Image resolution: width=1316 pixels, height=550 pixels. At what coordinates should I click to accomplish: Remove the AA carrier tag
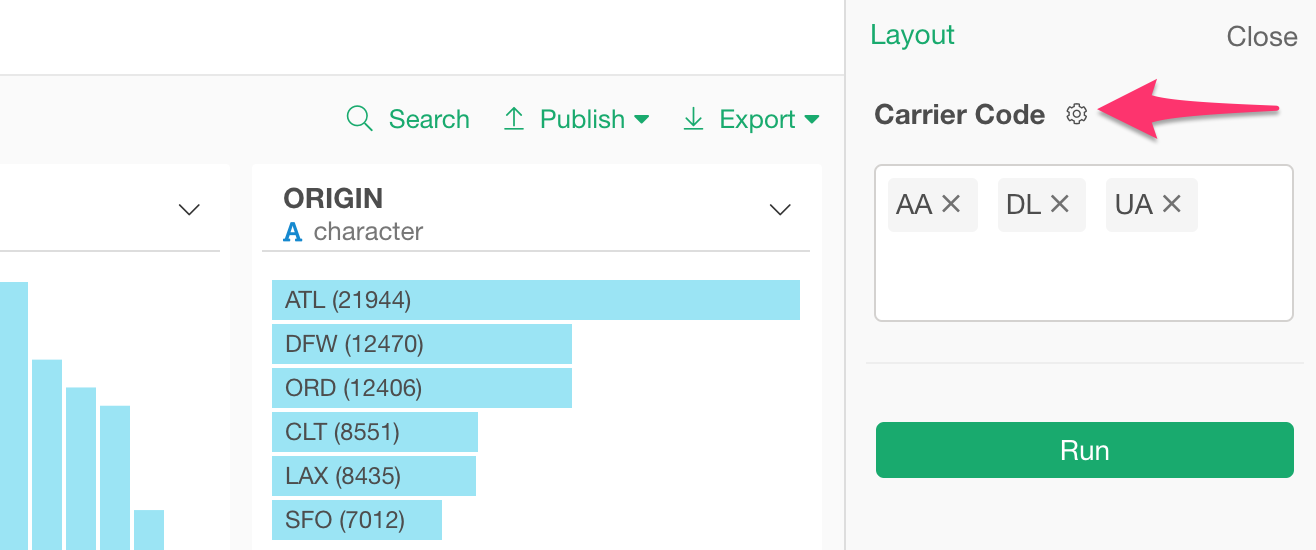coord(951,204)
